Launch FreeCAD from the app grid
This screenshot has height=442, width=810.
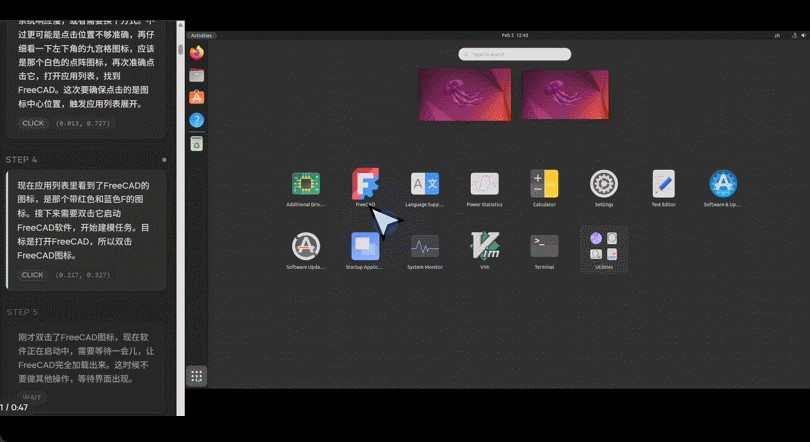click(365, 184)
